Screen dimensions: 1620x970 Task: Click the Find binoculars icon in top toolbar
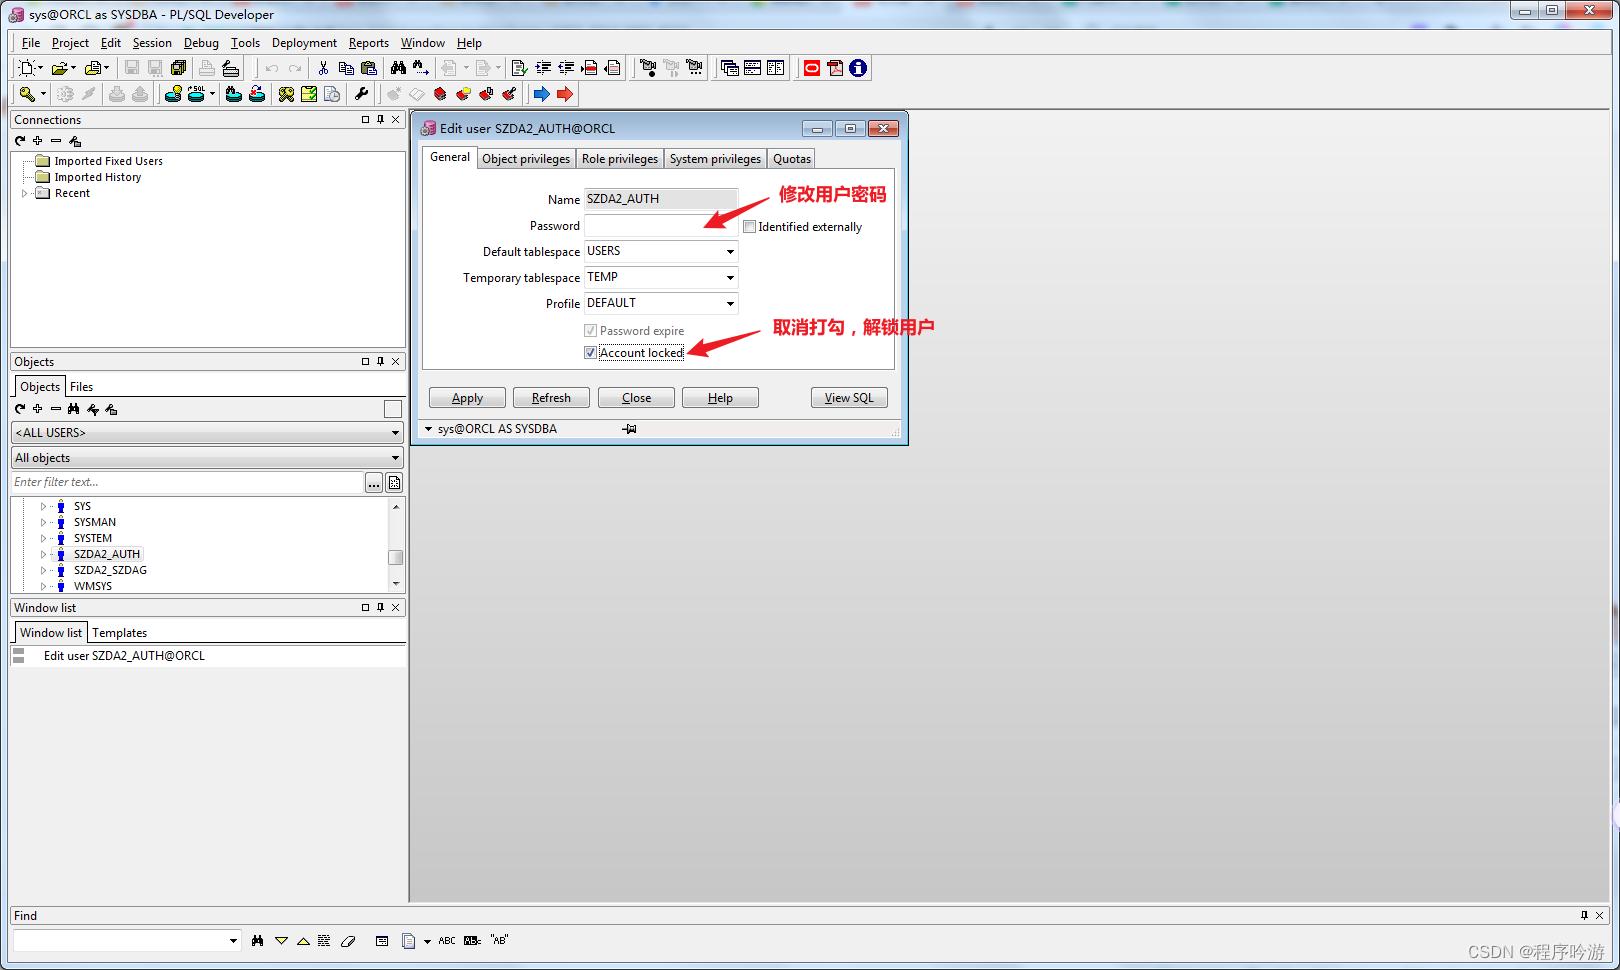(x=398, y=68)
